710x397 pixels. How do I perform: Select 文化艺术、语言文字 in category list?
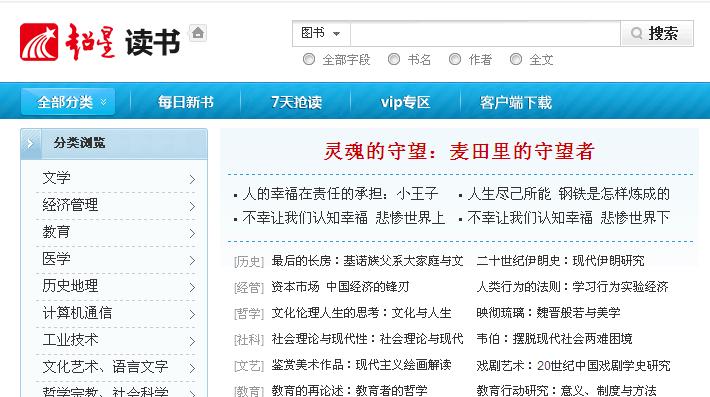105,366
